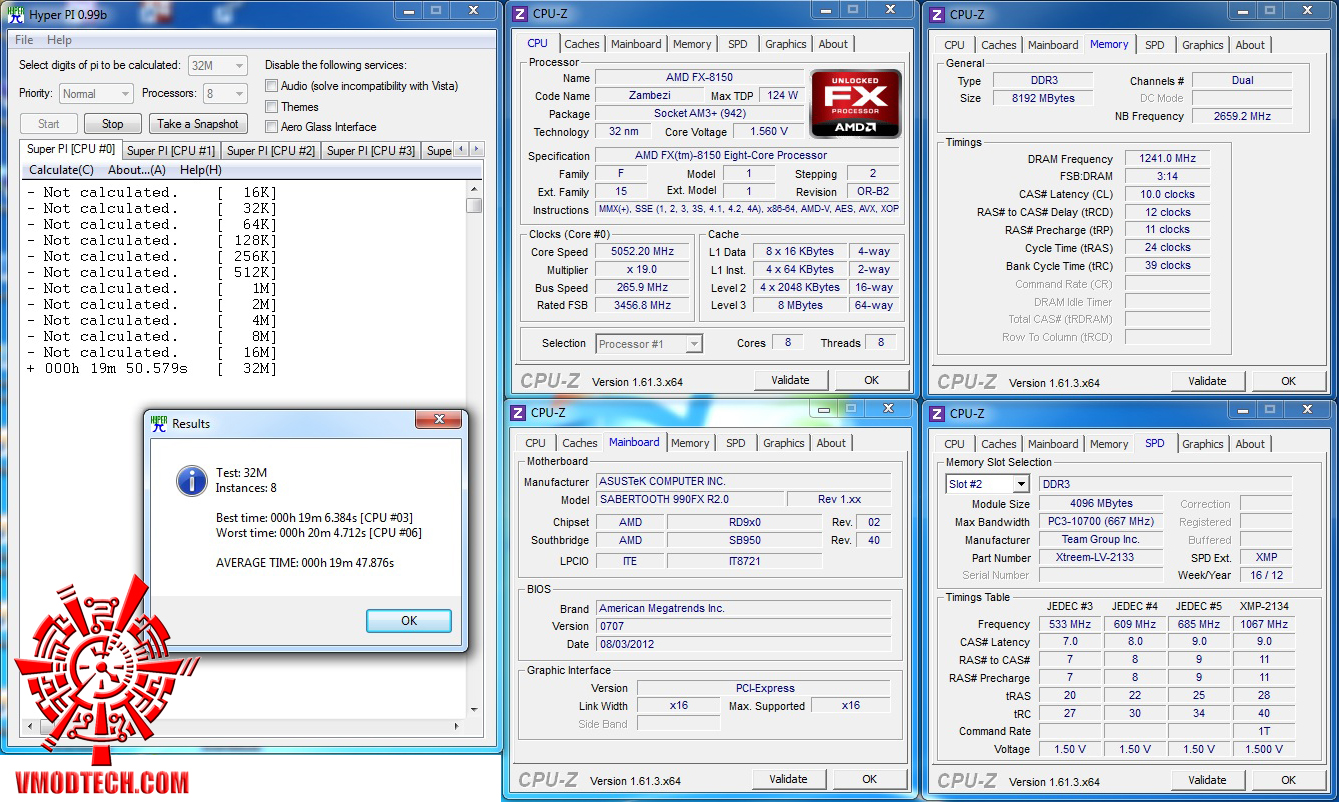Switch to the Super PI [CPU #1] tab
This screenshot has width=1339, height=802.
coord(171,151)
